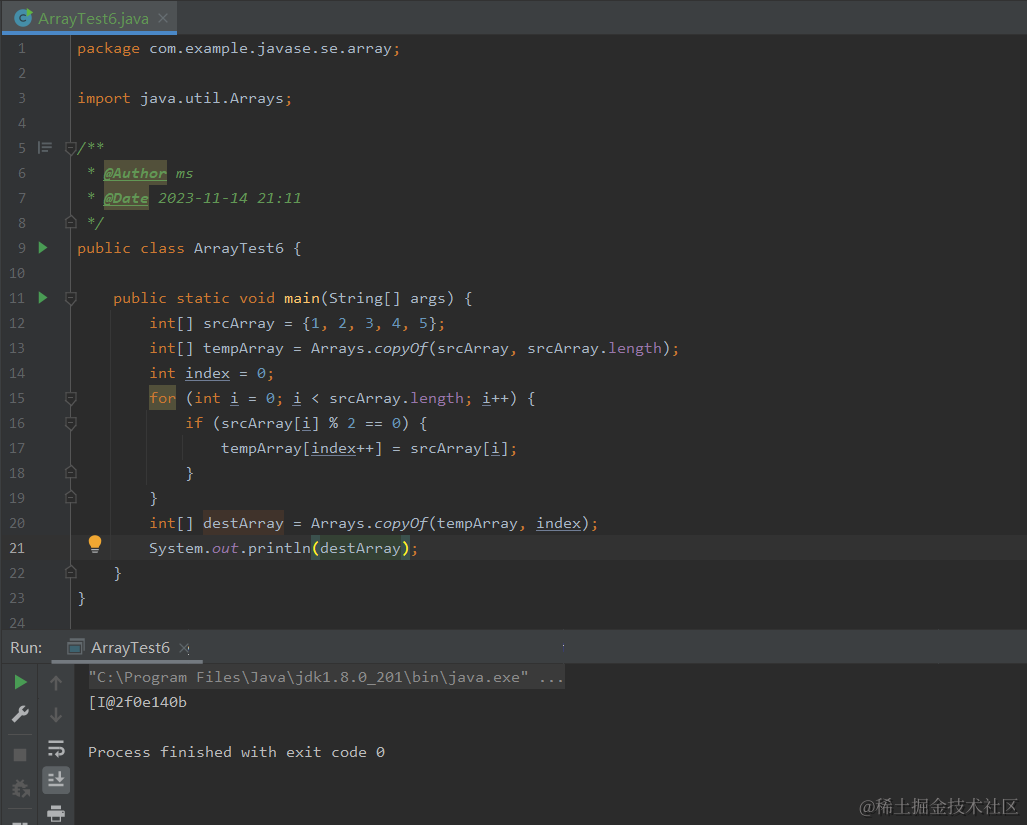Close the ArrayTest6.java editor tab

(x=163, y=18)
